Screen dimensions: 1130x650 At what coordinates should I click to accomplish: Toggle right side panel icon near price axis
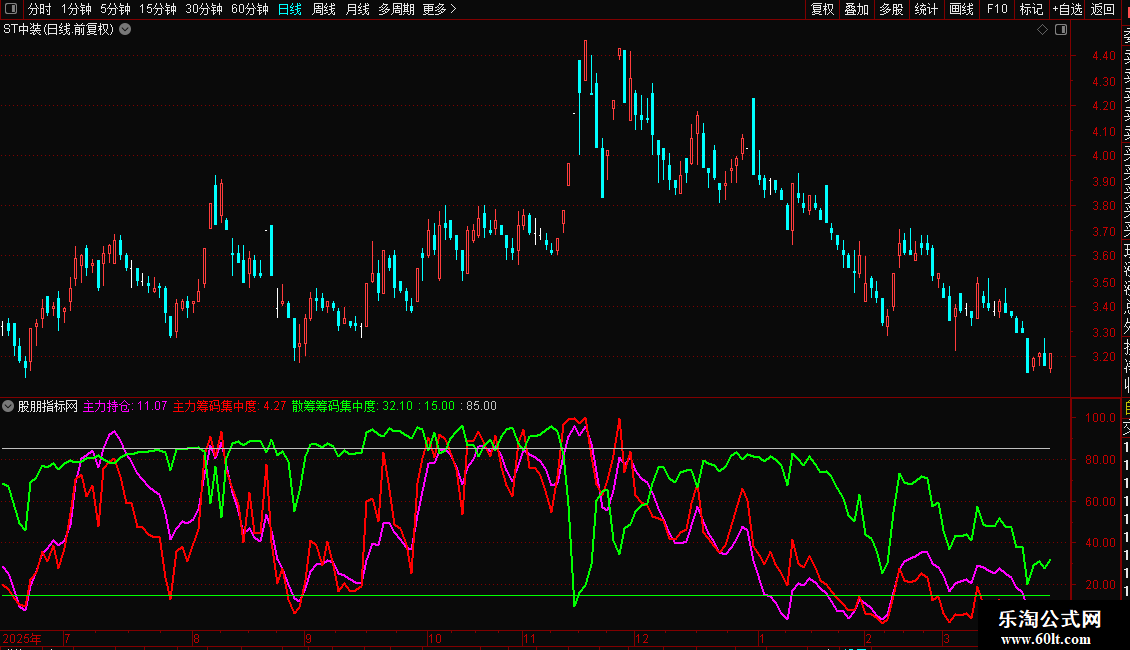pos(1061,30)
